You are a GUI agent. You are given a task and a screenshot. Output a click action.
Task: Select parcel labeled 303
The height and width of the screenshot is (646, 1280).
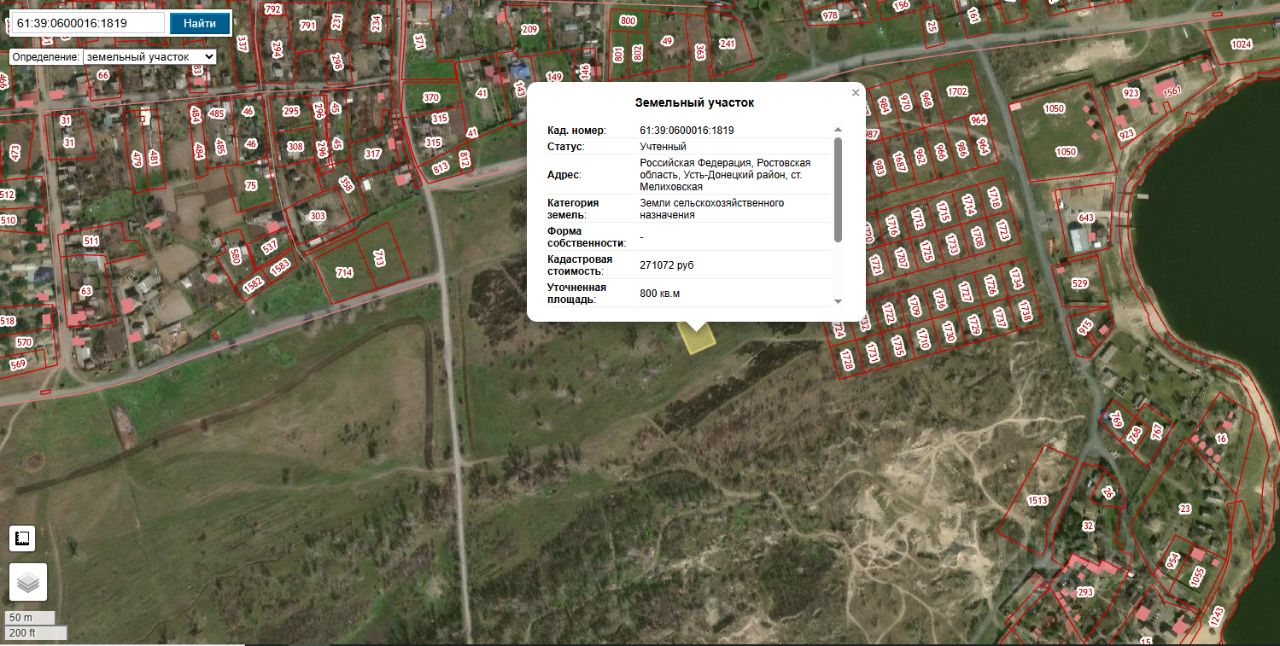318,216
